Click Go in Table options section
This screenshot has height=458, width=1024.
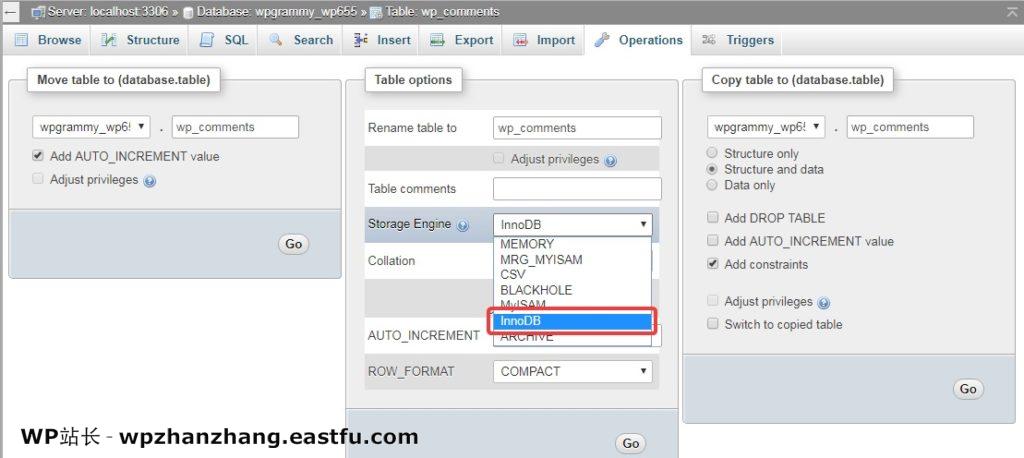click(x=630, y=444)
